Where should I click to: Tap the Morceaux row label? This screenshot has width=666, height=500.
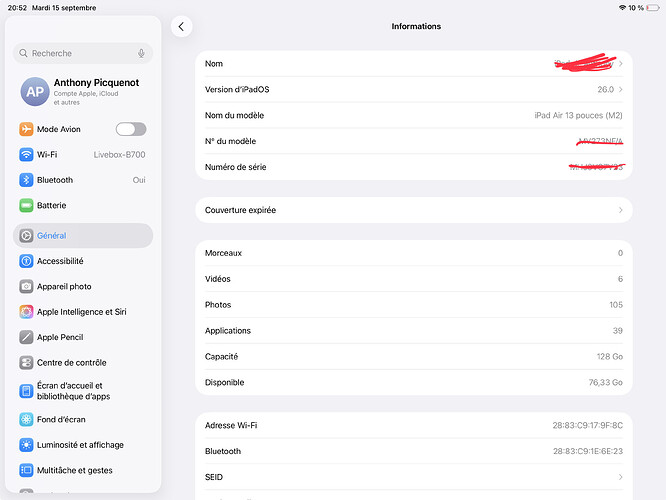tap(223, 253)
